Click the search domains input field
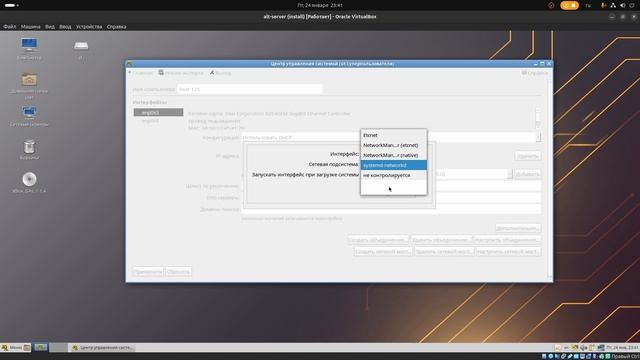This screenshot has height=360, width=640. pos(391,209)
